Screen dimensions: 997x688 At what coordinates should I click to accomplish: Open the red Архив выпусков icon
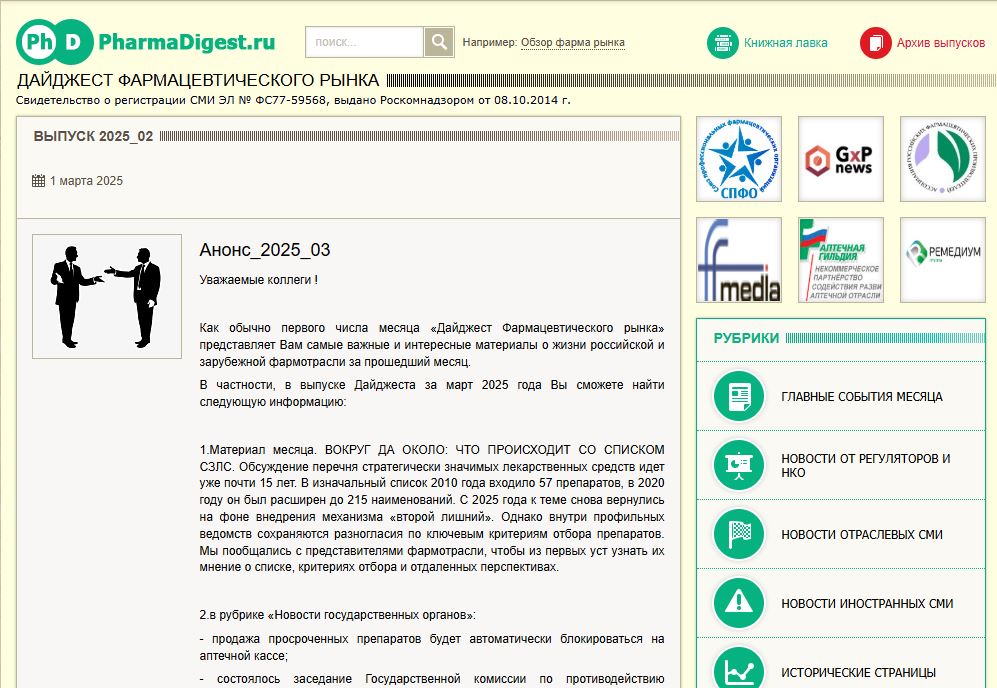click(875, 43)
